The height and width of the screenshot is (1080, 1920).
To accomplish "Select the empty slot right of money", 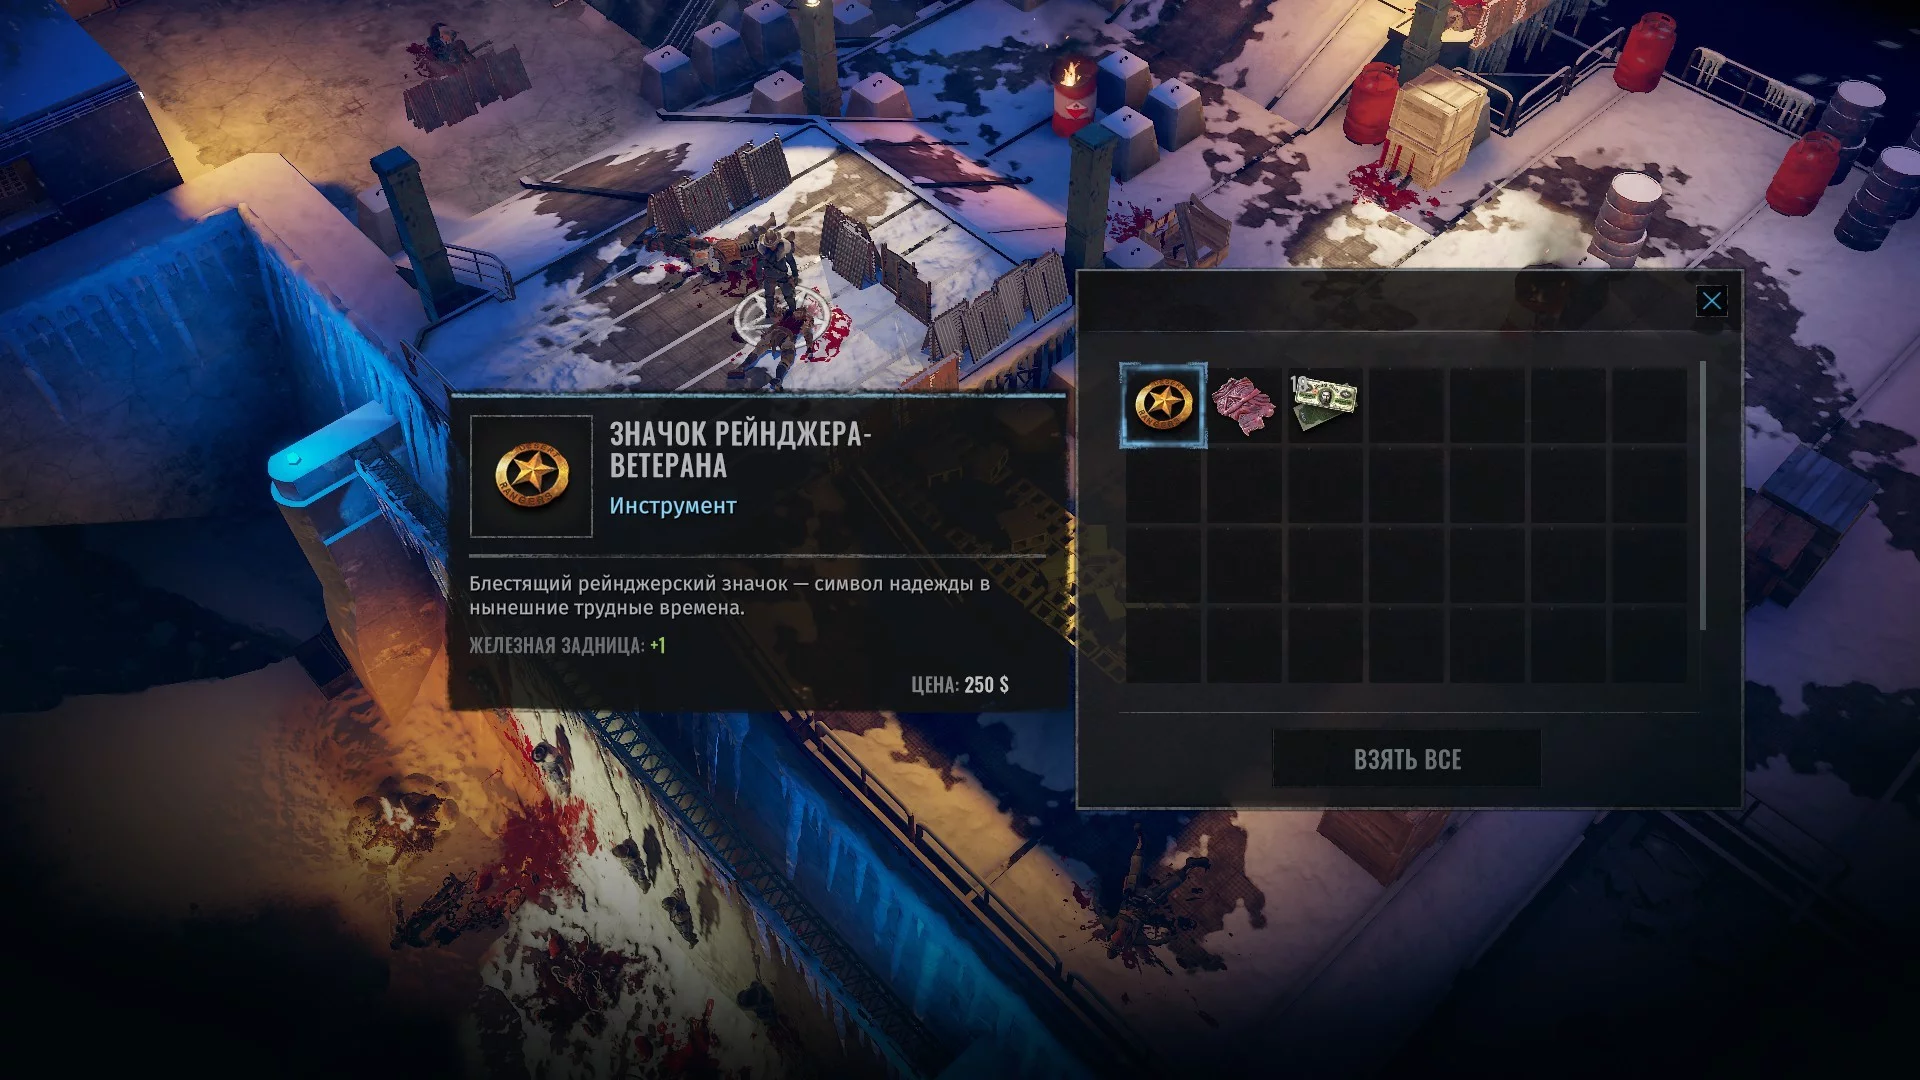I will (1406, 405).
